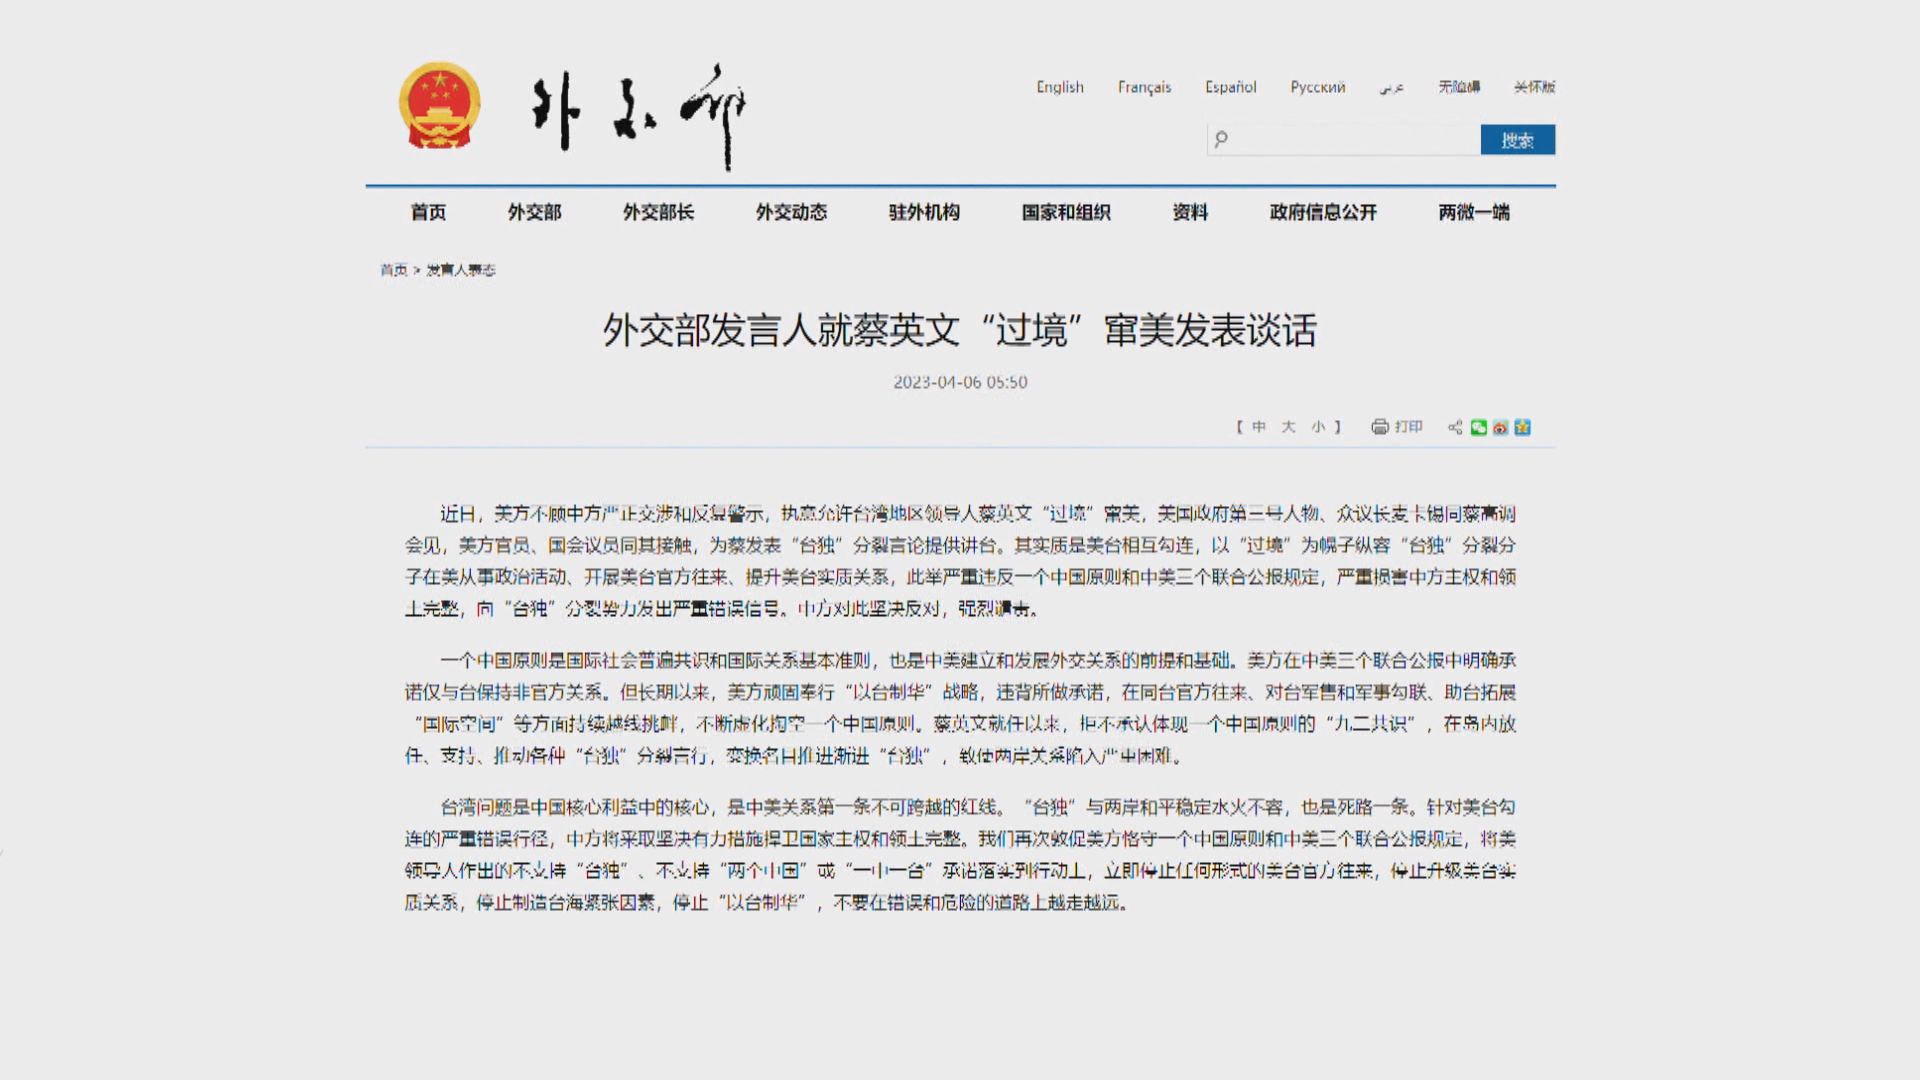This screenshot has width=1920, height=1080.
Task: Click the blue 搜索 search button
Action: (1518, 140)
